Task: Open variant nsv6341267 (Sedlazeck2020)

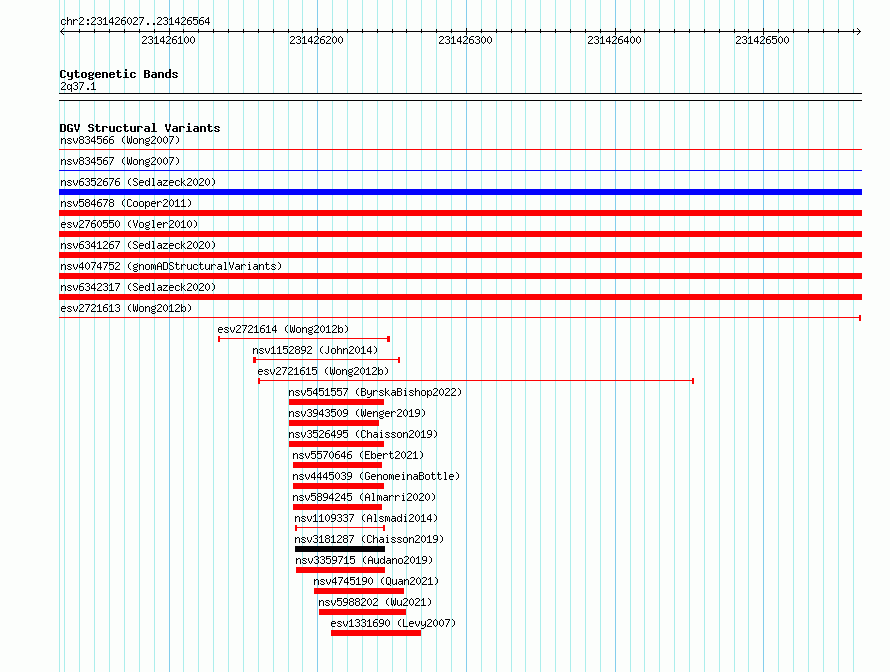Action: coord(138,245)
